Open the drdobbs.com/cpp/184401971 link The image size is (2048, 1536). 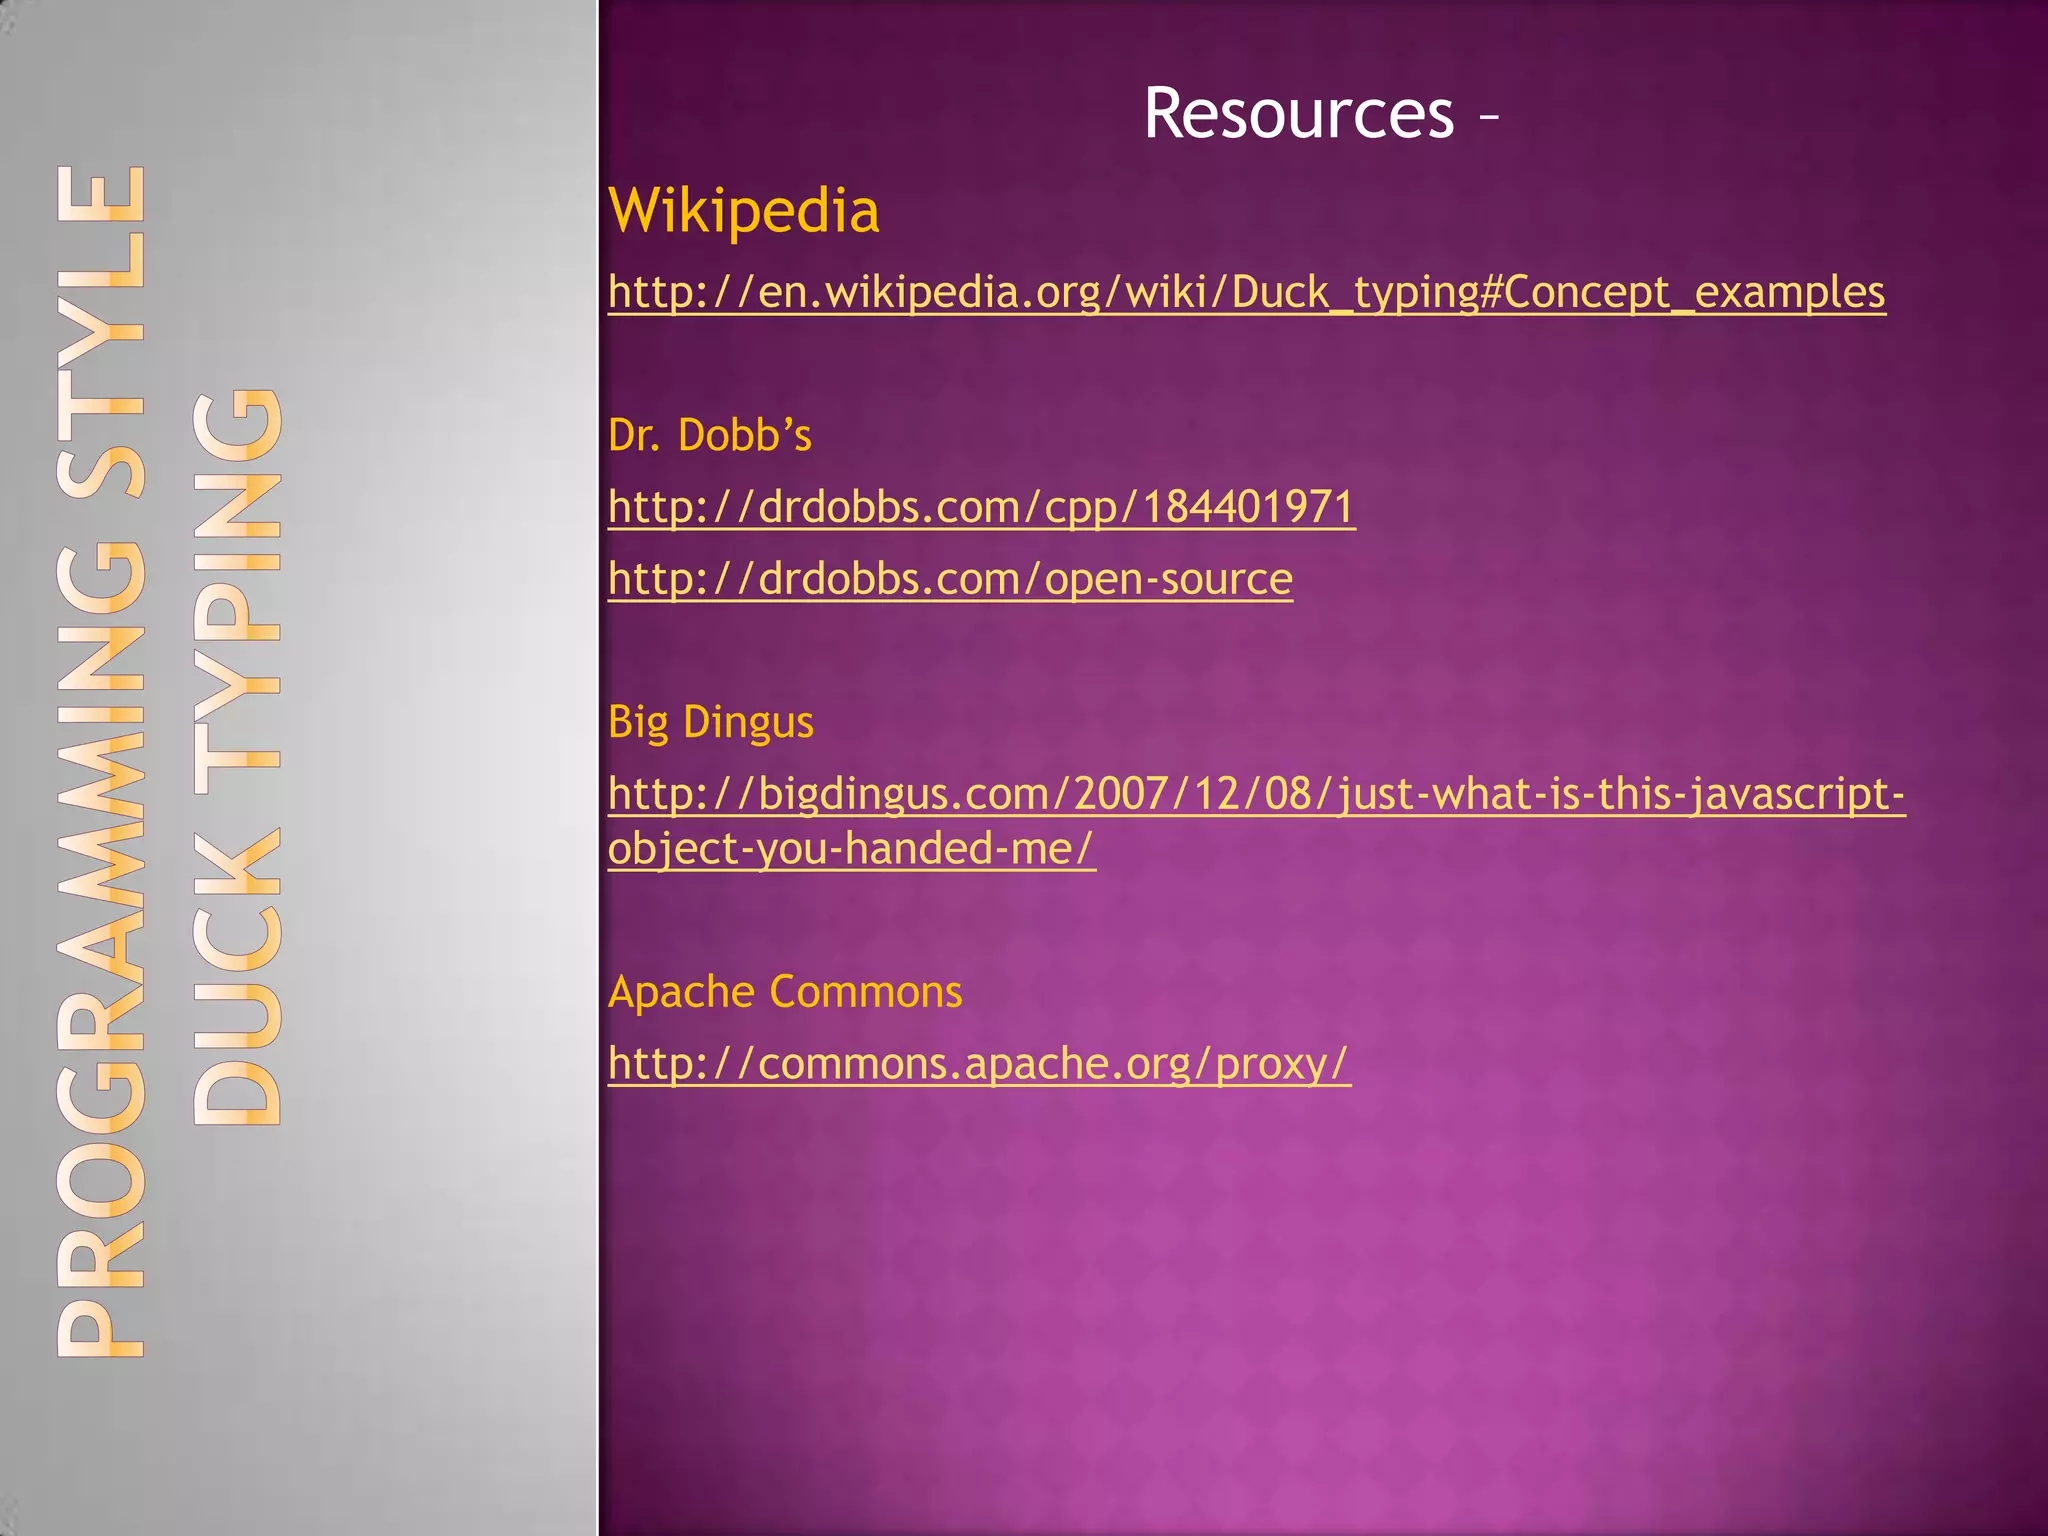click(x=981, y=507)
